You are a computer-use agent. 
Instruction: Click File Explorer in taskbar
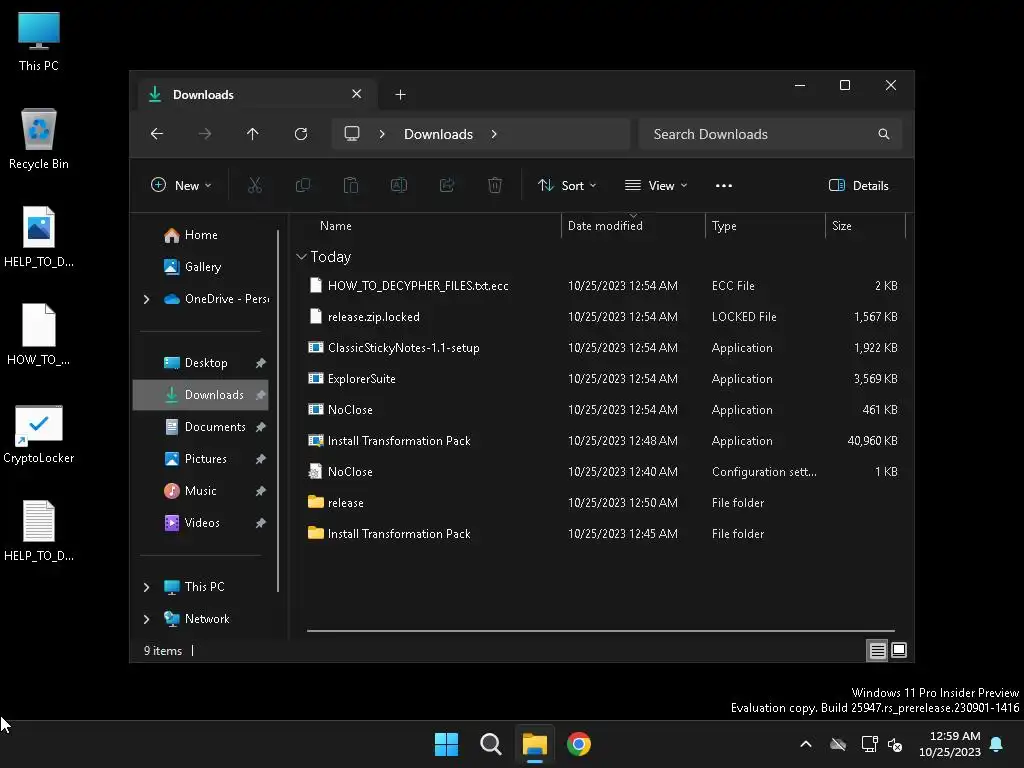[535, 744]
